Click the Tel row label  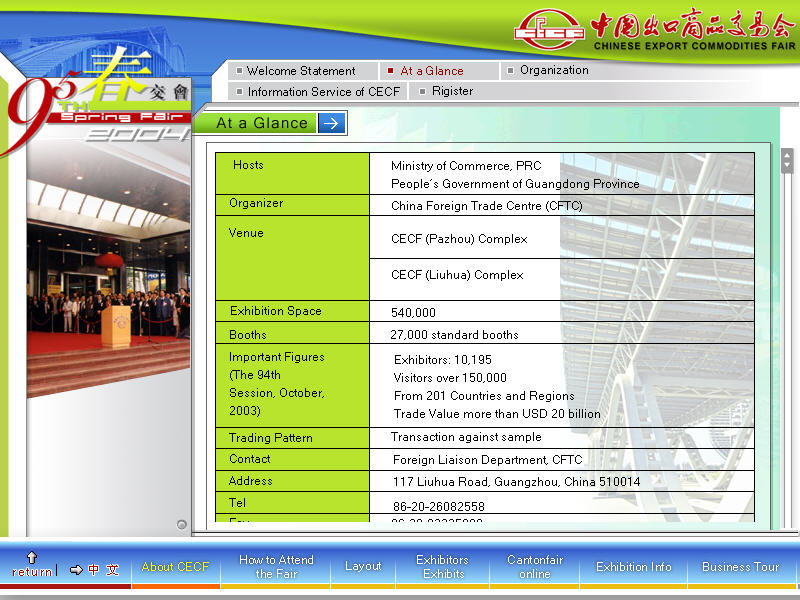pos(237,503)
